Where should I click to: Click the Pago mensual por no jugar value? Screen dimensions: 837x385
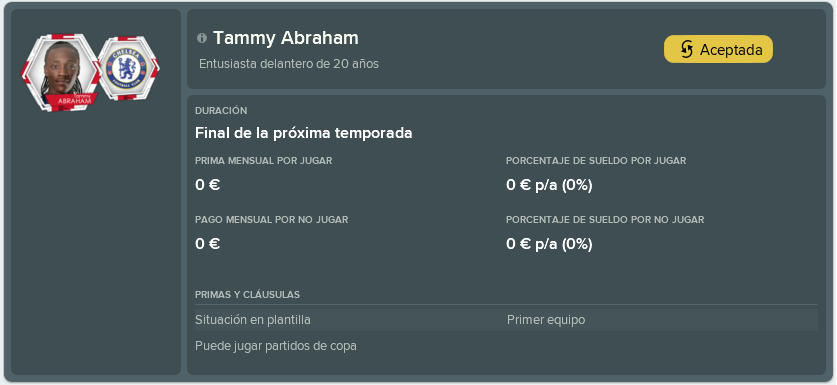[208, 244]
